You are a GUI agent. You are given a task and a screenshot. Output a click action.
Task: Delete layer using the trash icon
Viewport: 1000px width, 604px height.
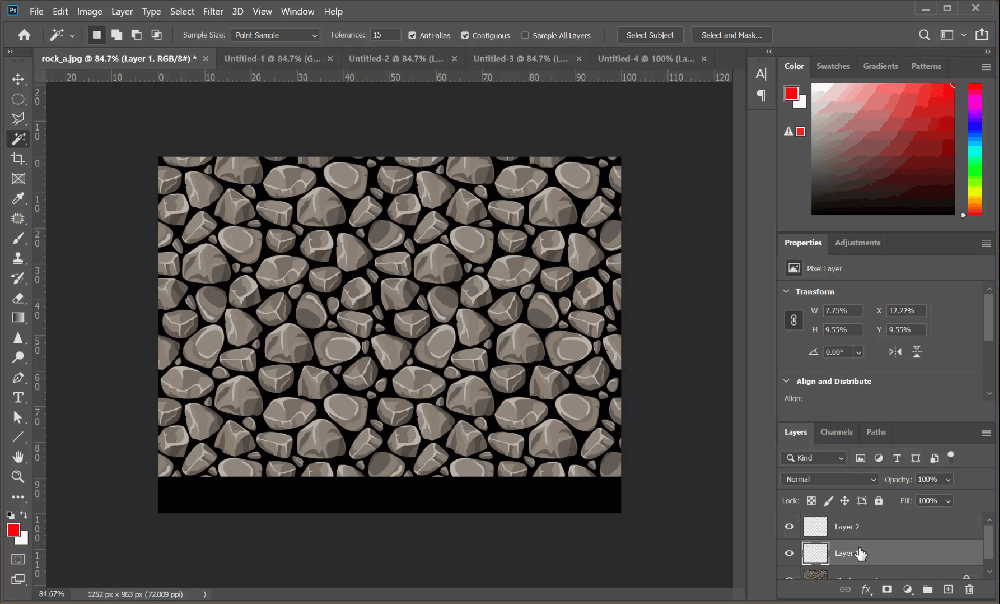tap(969, 590)
